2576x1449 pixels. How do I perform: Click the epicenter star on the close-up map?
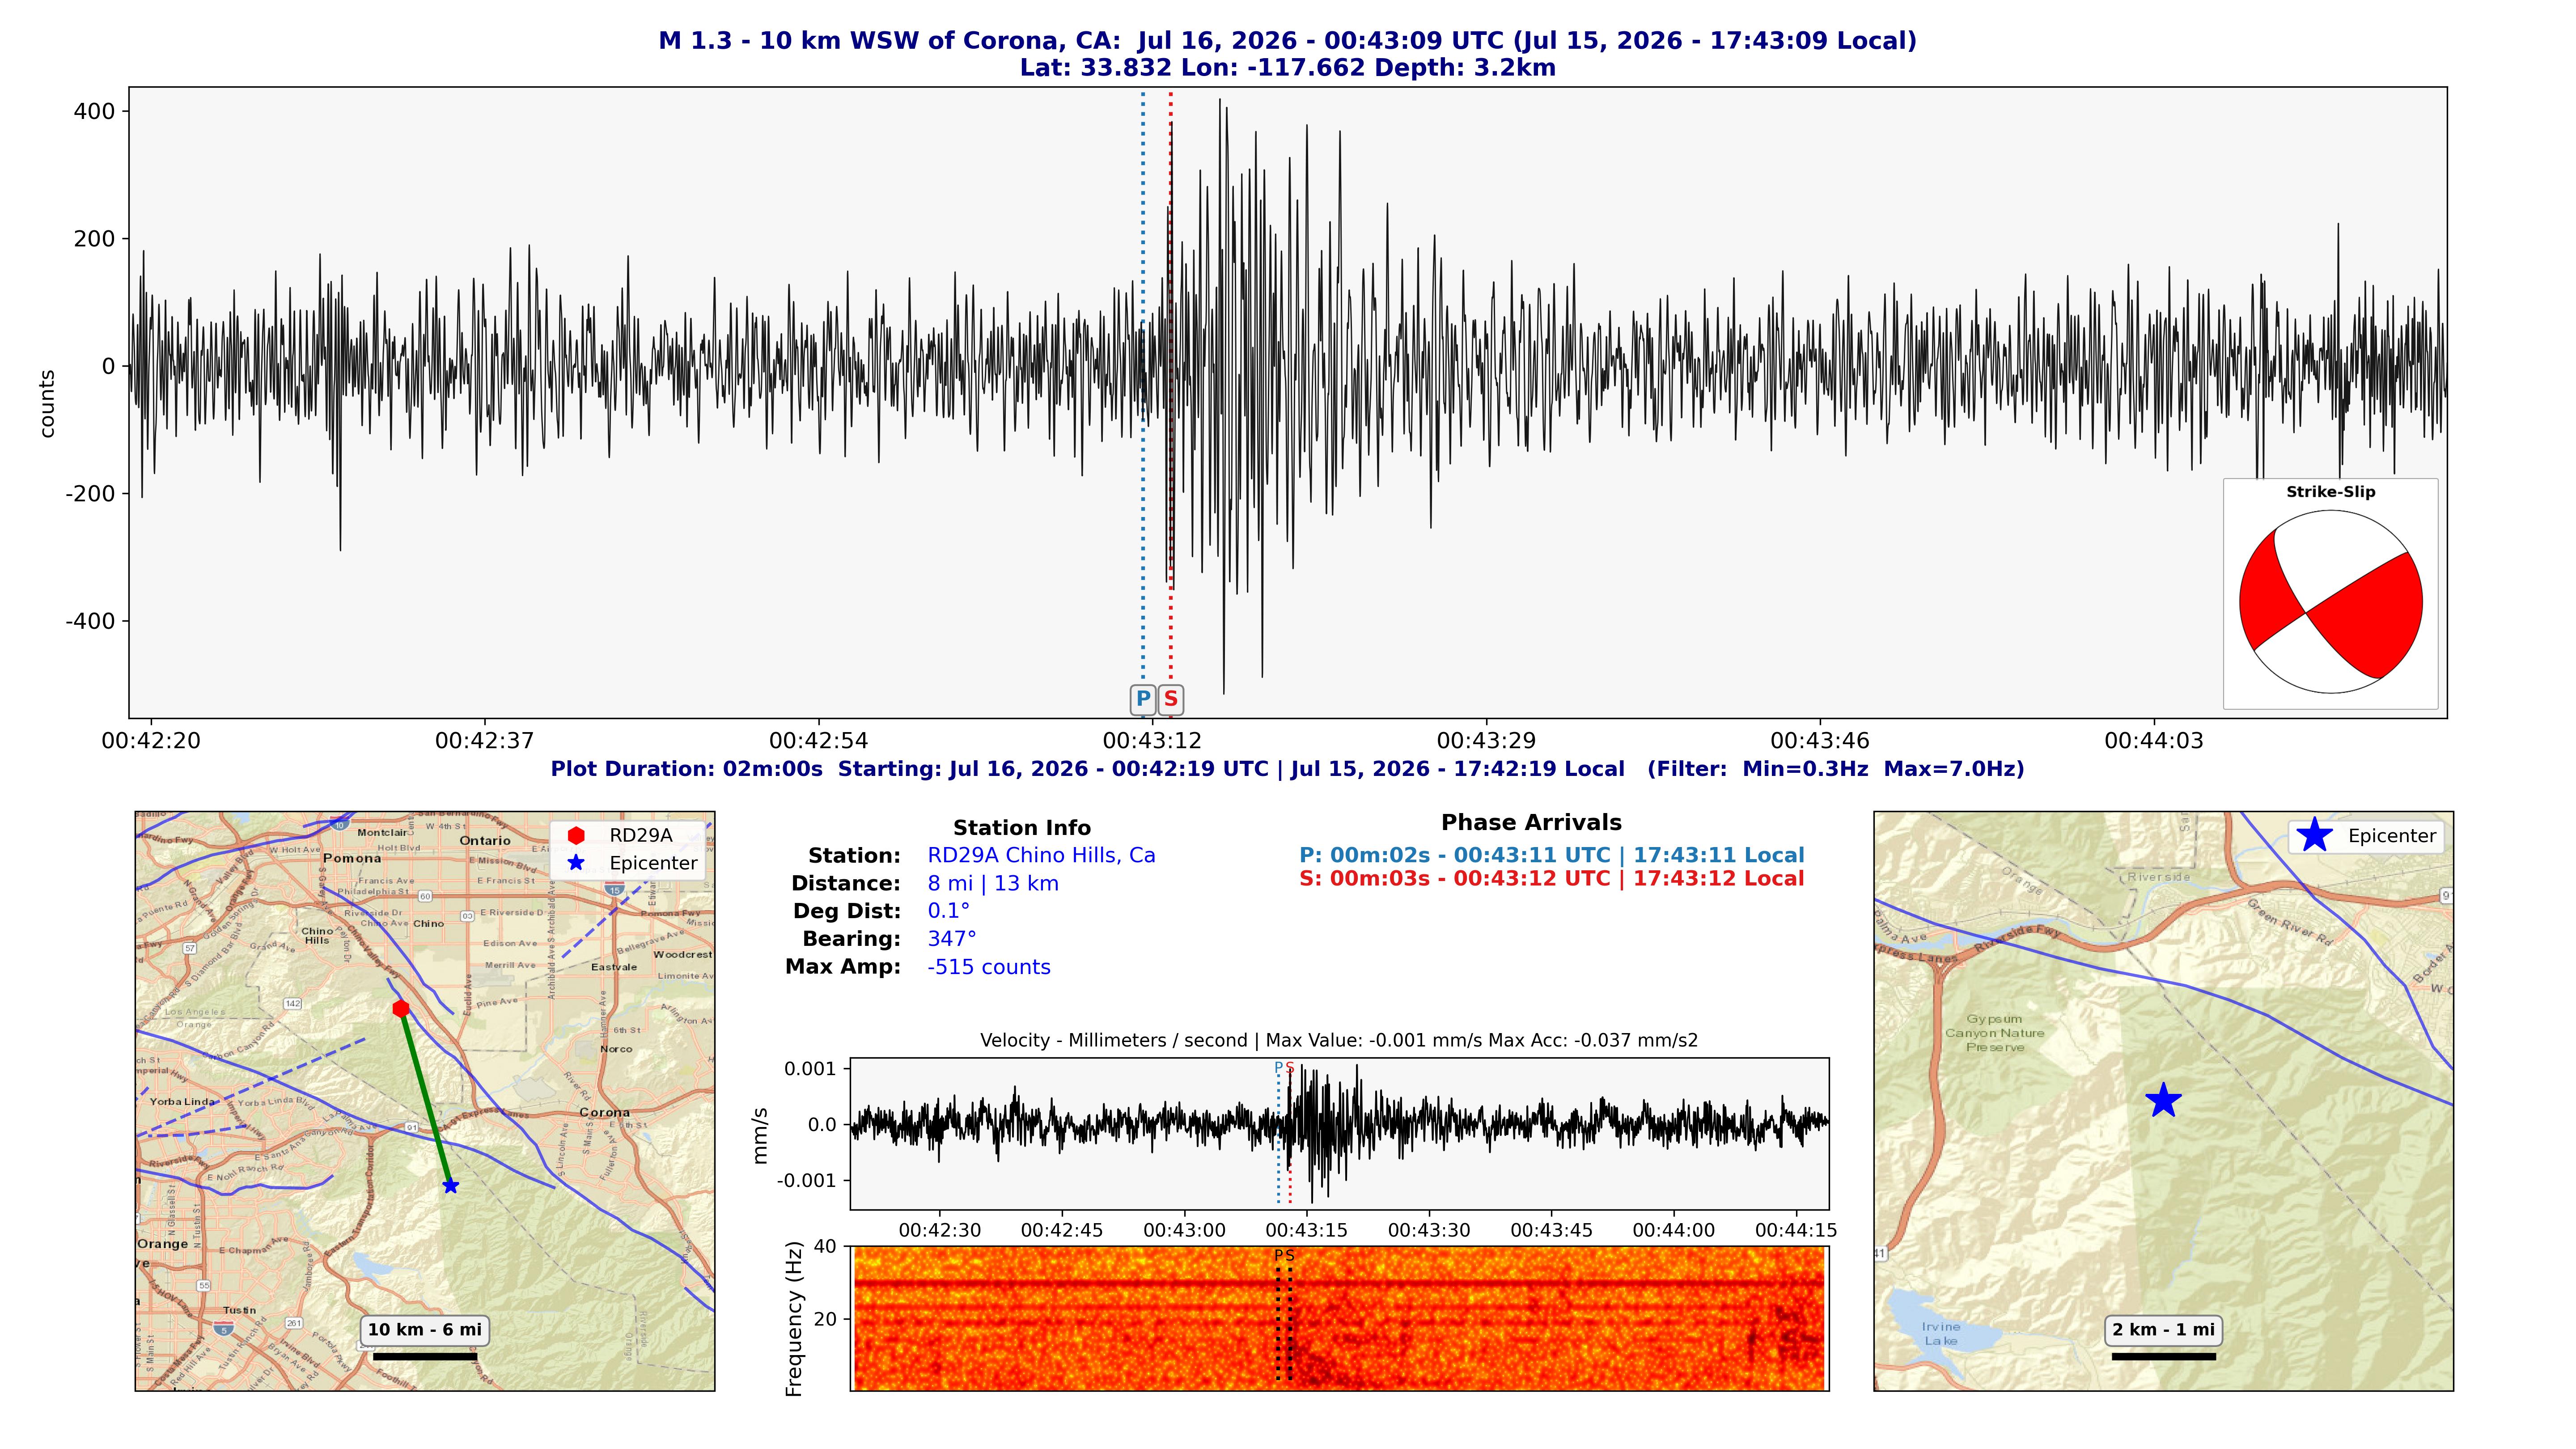coord(2163,1100)
